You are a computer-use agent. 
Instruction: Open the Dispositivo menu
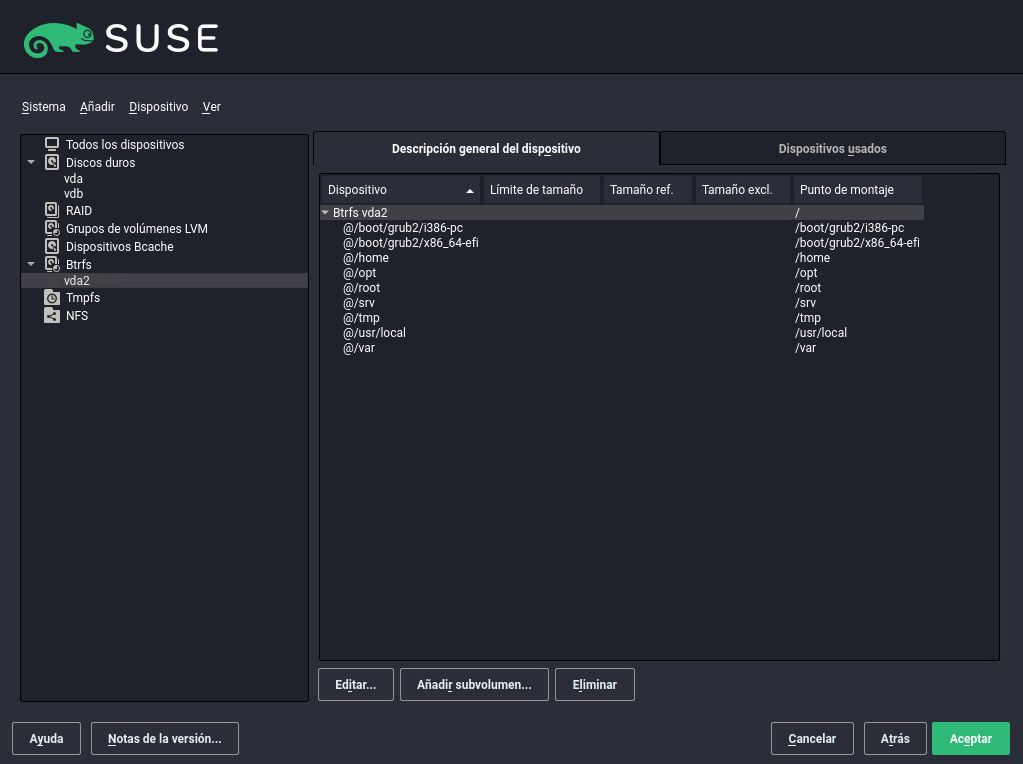point(158,107)
